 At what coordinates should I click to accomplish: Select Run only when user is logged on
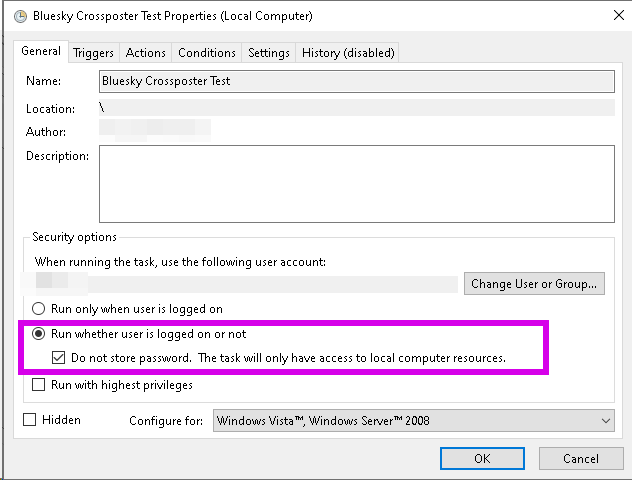(x=40, y=309)
